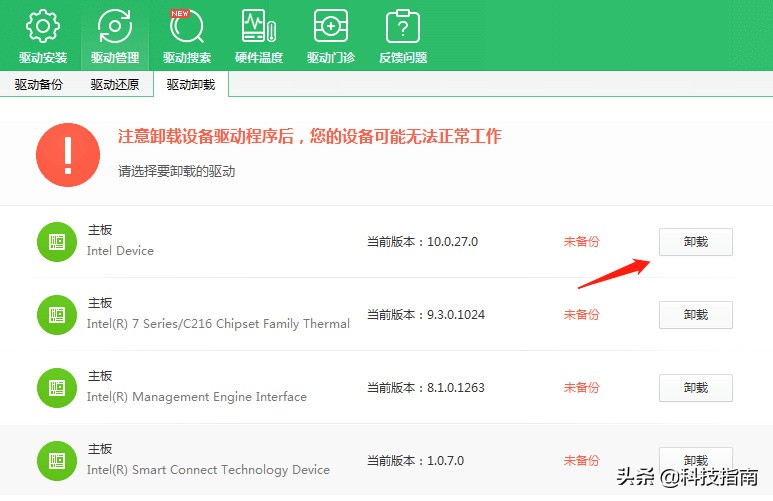Open the 硬件温度 monitor icon
Viewport: 773px width, 501px height.
pyautogui.click(x=259, y=27)
